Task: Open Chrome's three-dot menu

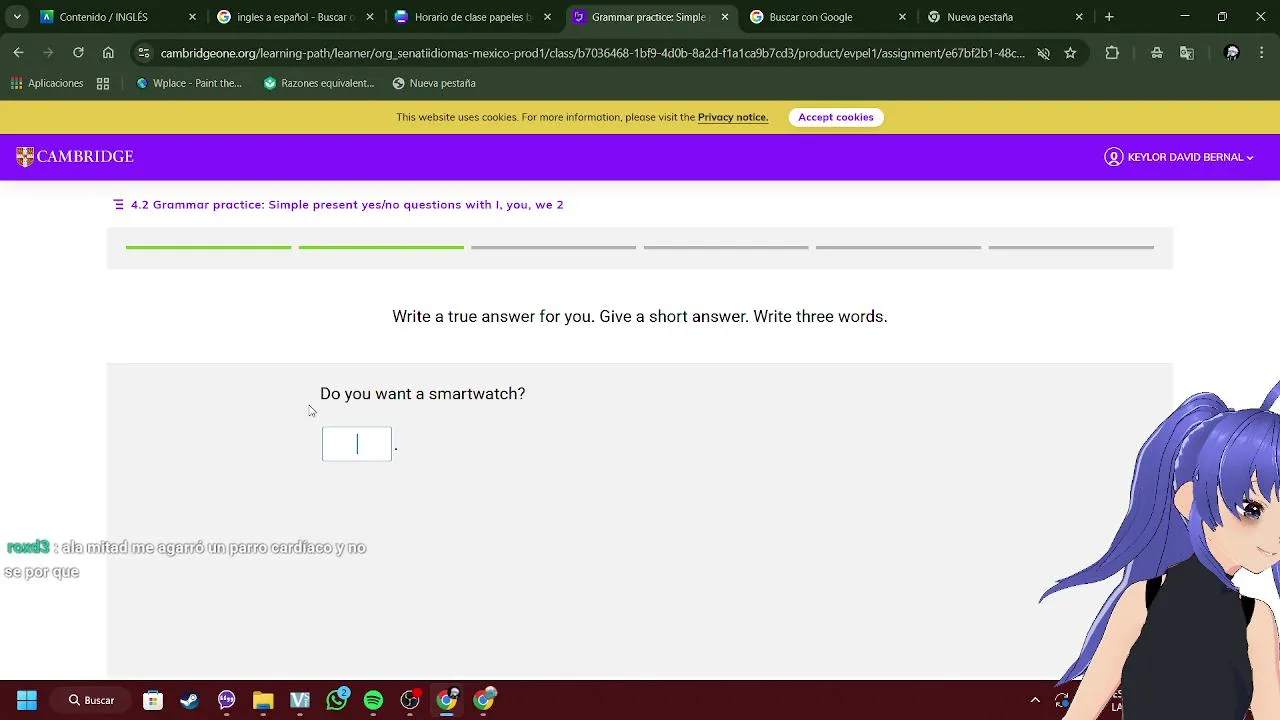Action: pyautogui.click(x=1262, y=53)
